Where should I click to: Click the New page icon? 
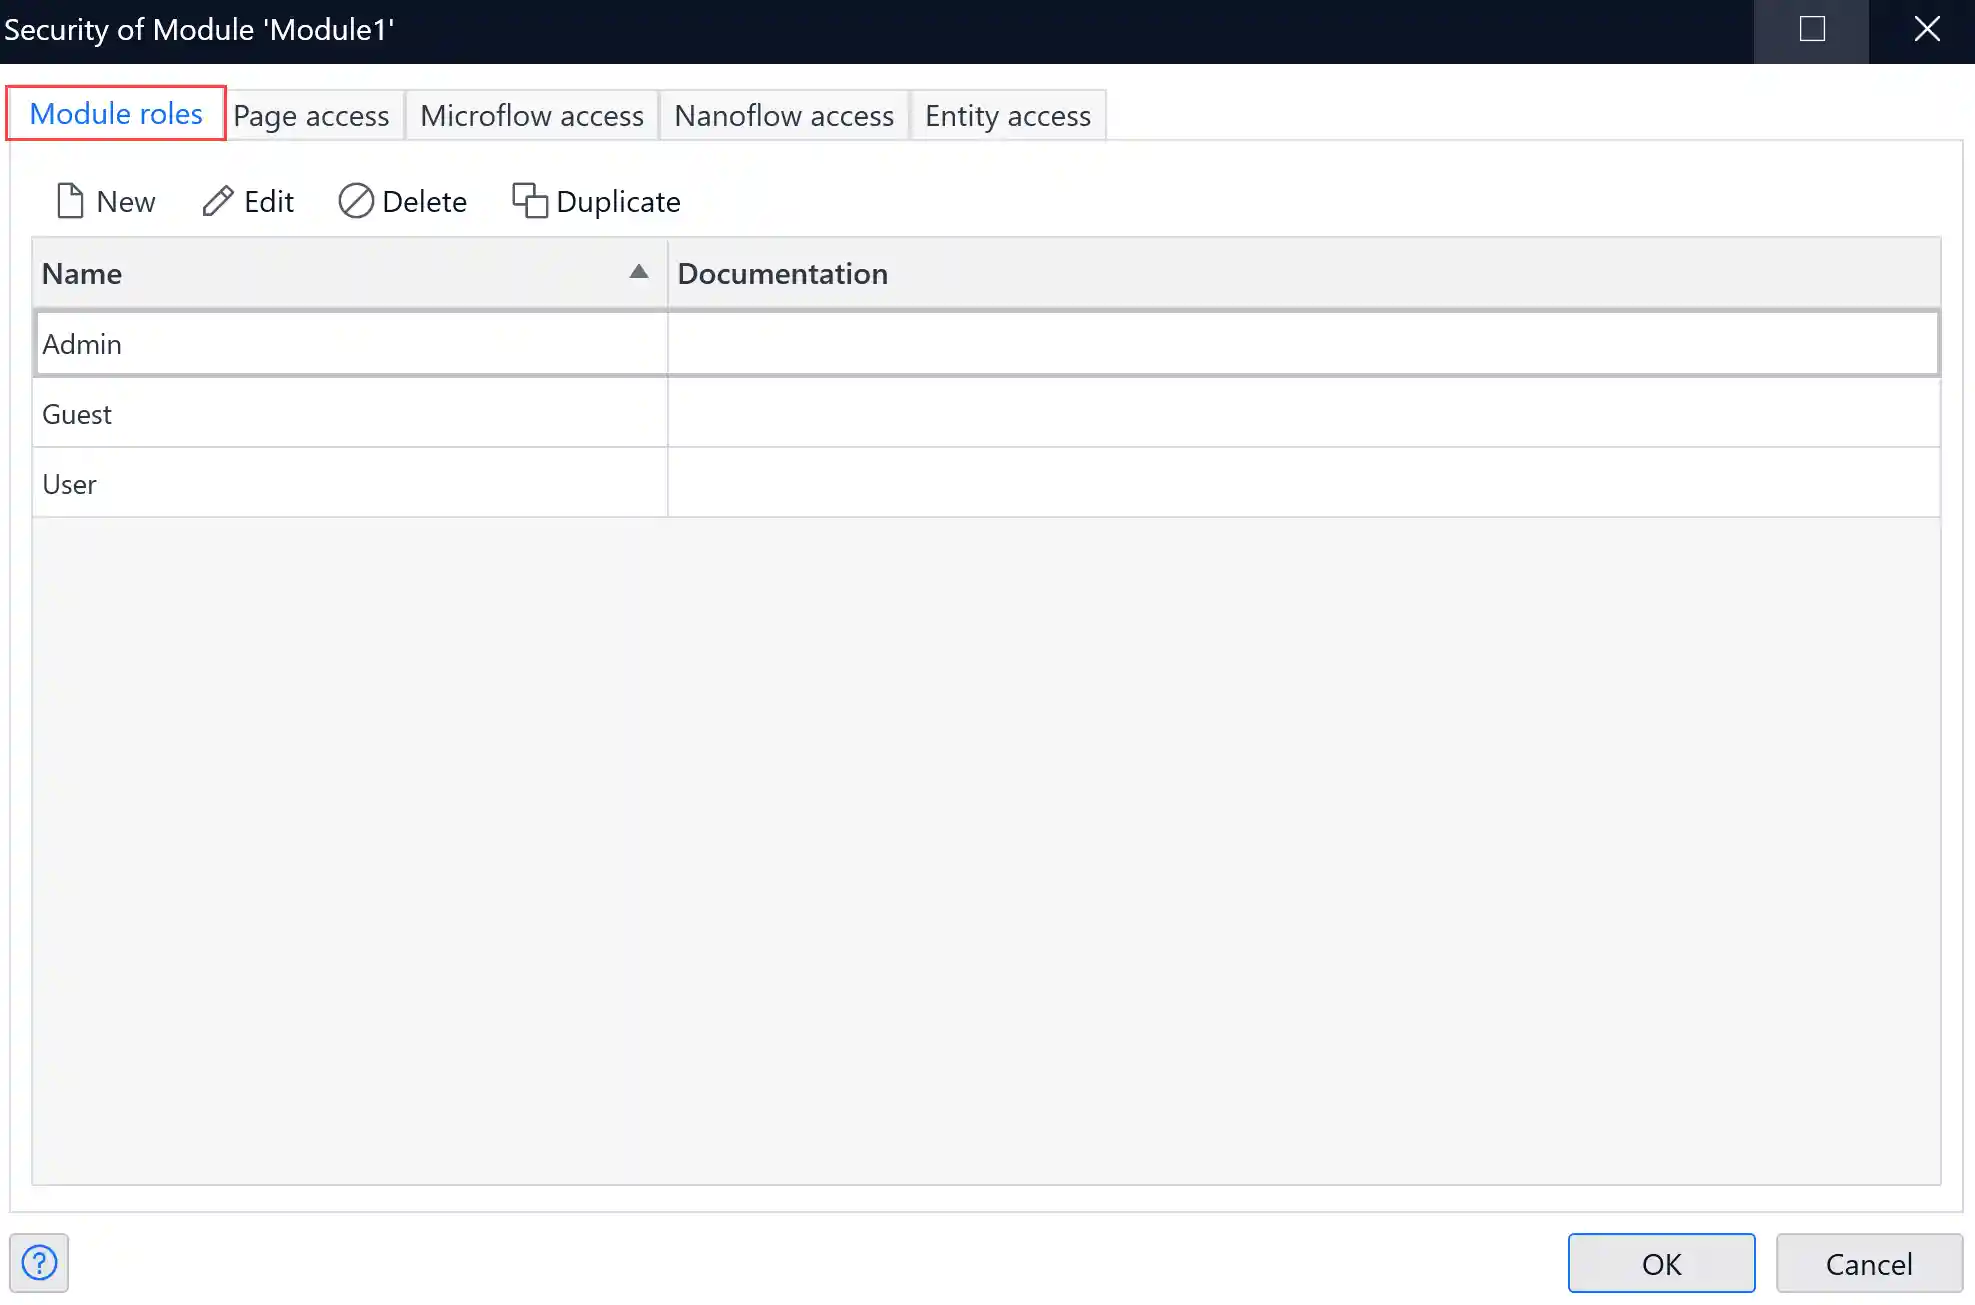70,201
